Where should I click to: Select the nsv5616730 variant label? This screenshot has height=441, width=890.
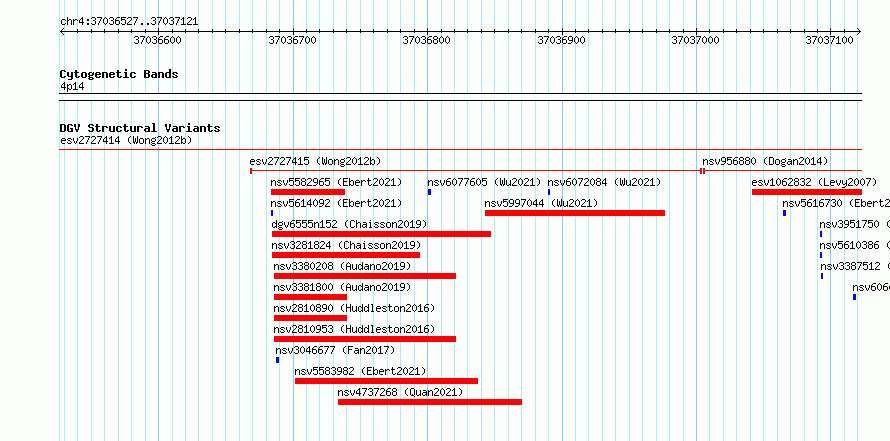point(836,203)
